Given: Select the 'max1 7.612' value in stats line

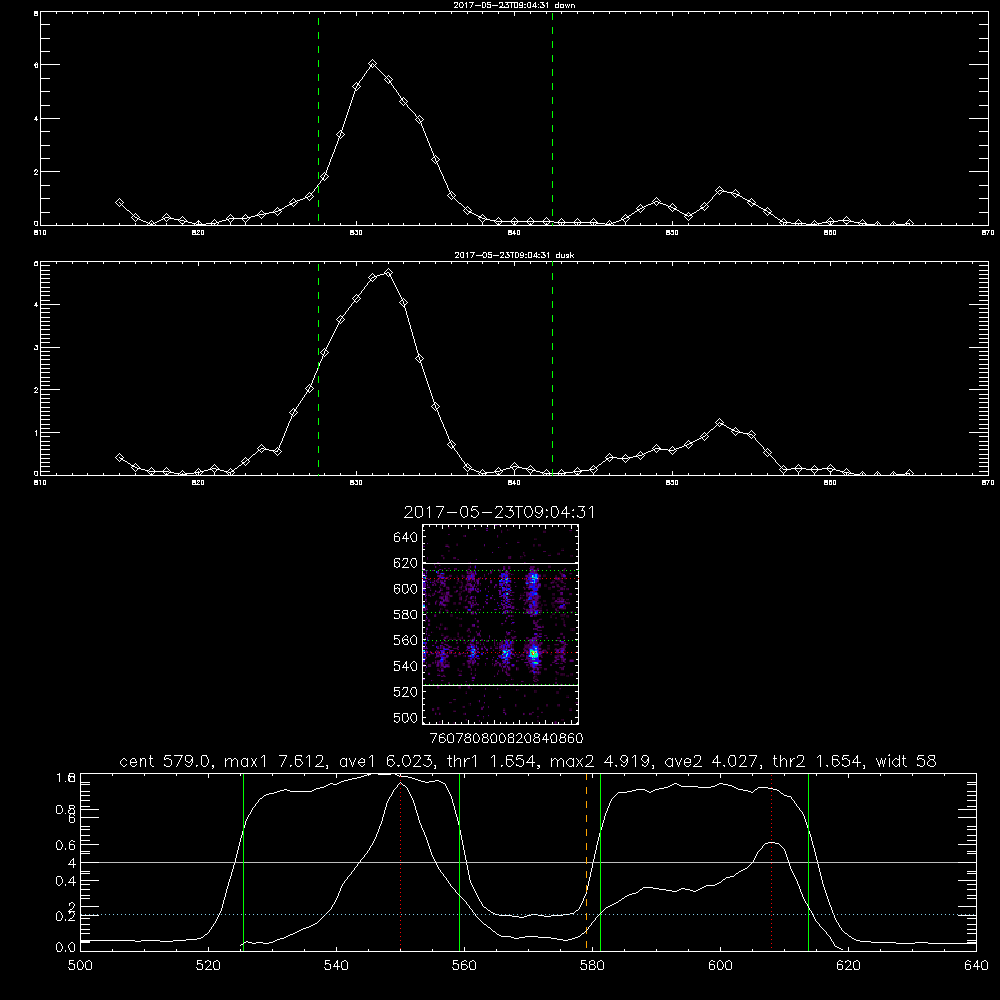Looking at the screenshot, I should pos(272,761).
